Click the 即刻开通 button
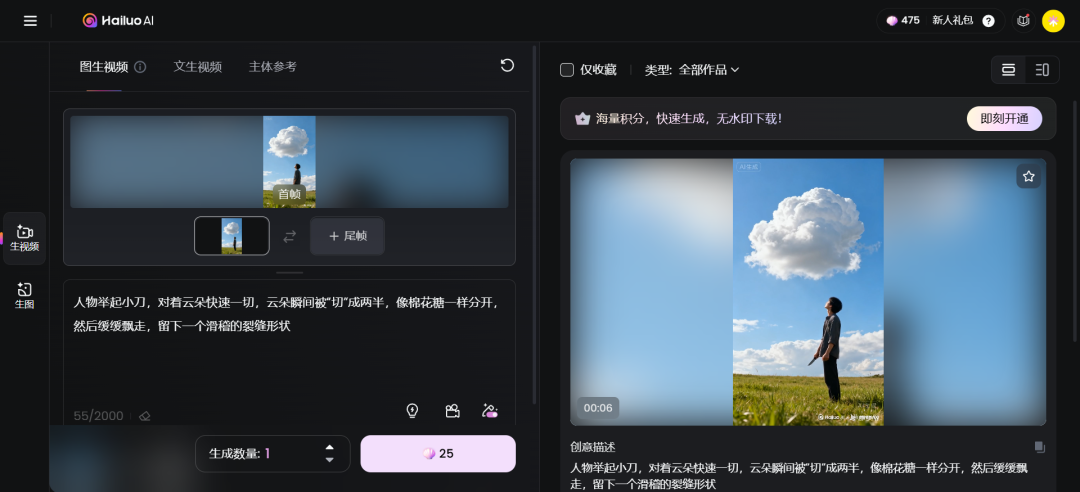Viewport: 1080px width, 492px height. [1004, 119]
